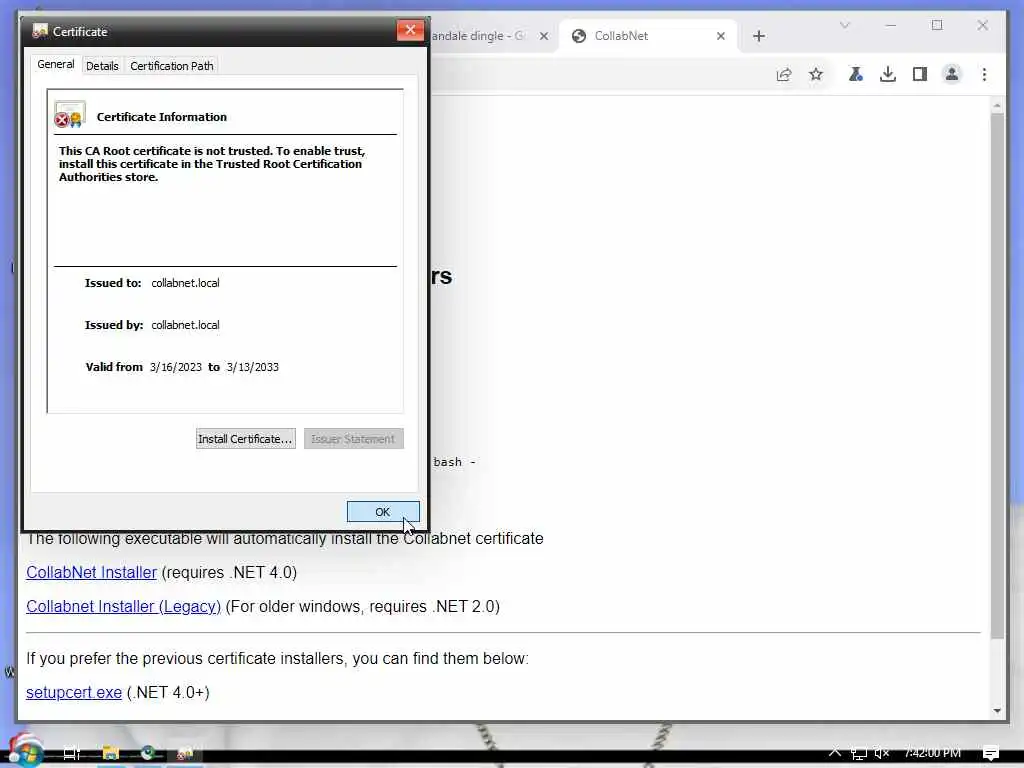Open the CollabNet Installer link
Image resolution: width=1024 pixels, height=768 pixels.
91,572
